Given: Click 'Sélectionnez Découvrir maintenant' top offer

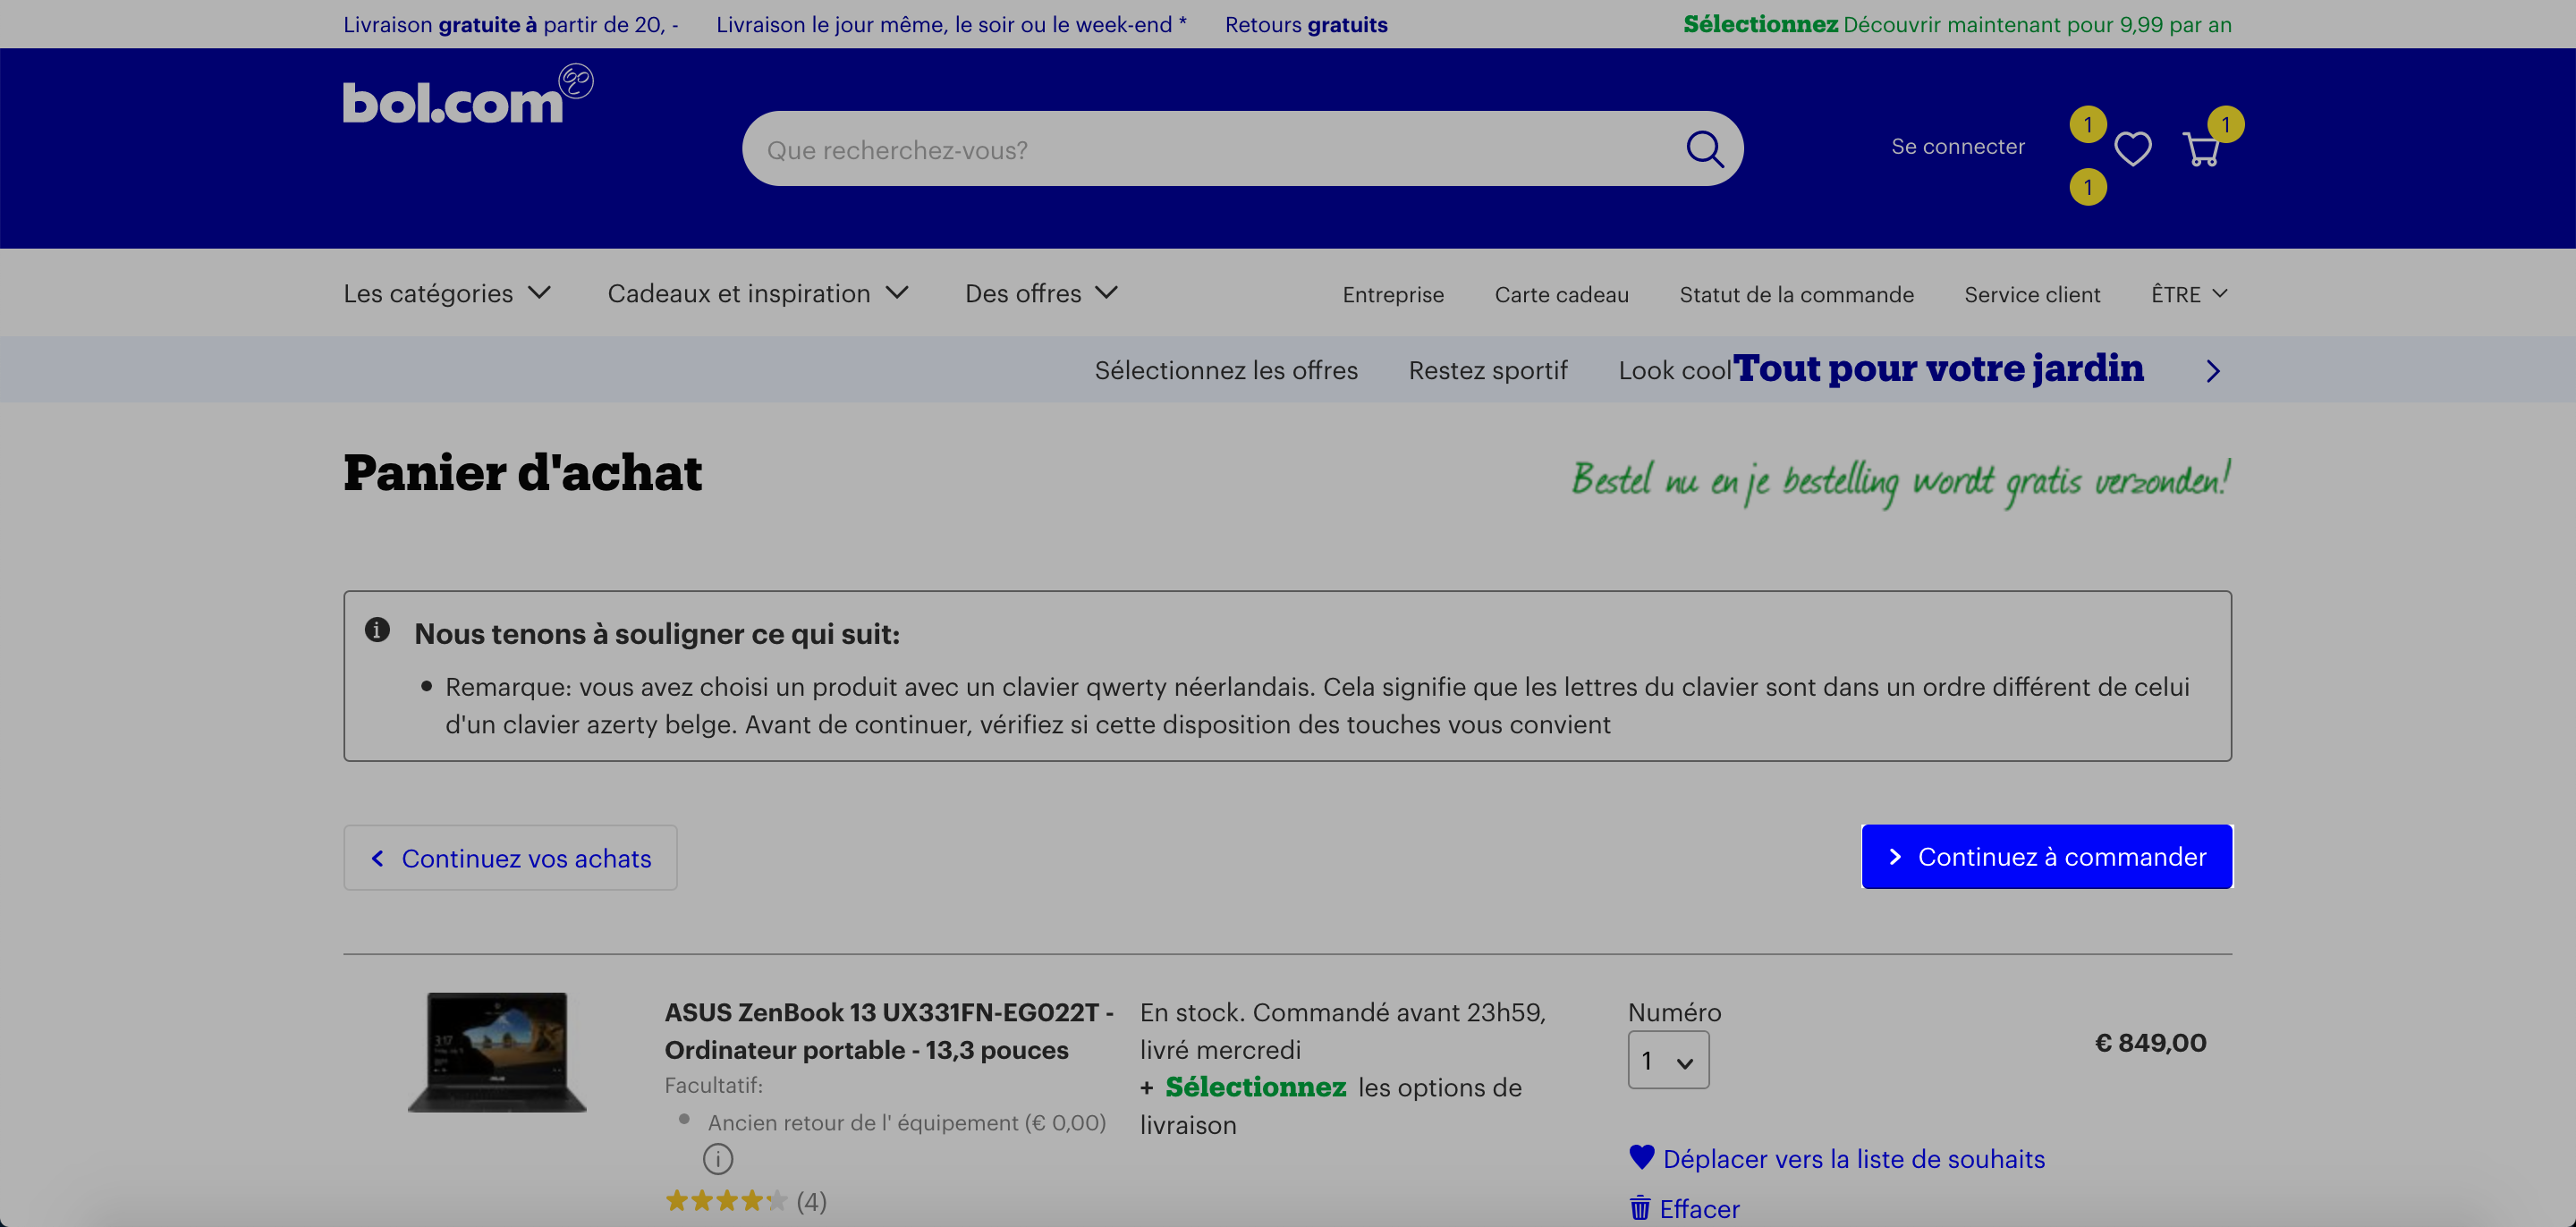Looking at the screenshot, I should (x=1957, y=24).
